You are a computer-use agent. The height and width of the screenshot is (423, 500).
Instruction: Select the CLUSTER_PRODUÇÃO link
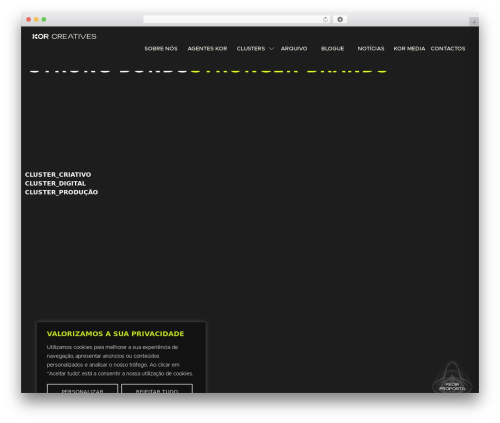61,192
